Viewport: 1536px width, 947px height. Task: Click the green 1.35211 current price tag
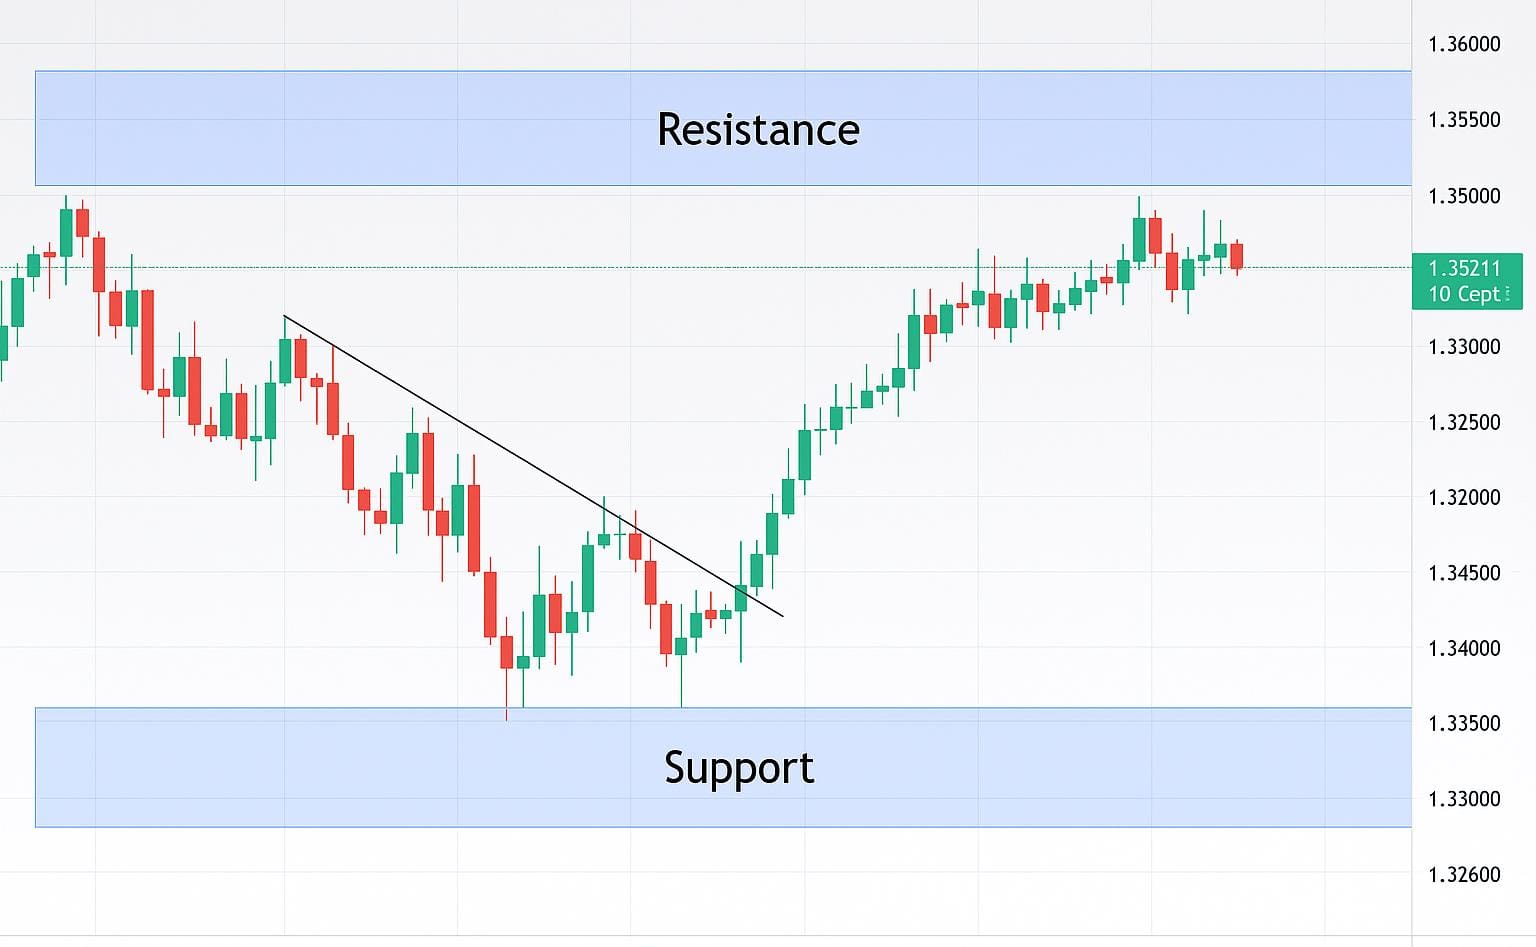(1467, 281)
